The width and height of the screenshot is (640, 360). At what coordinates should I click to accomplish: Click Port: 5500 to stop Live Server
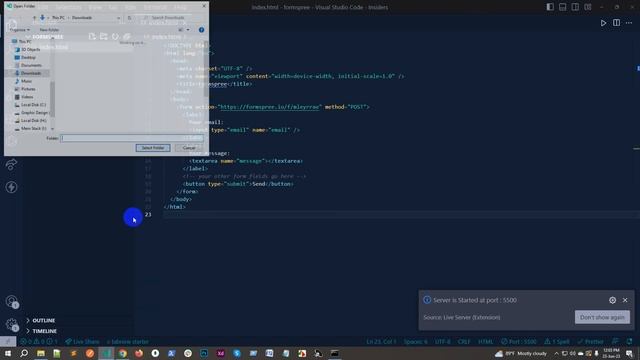[519, 342]
